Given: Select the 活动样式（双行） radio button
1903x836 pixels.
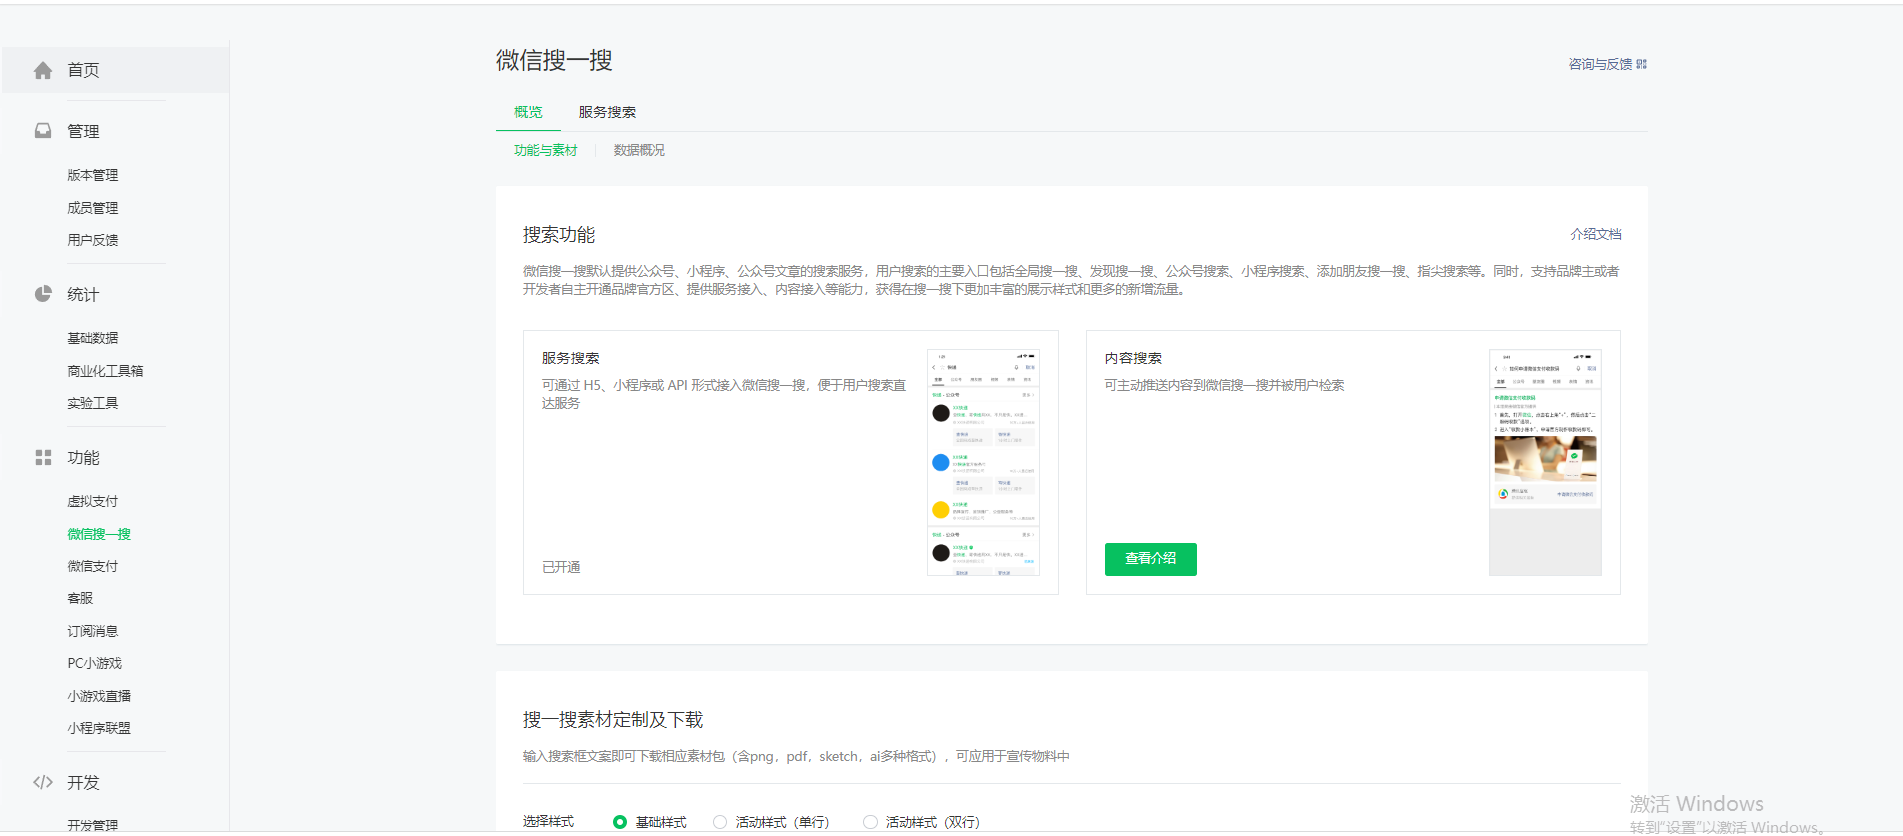Looking at the screenshot, I should coord(870,822).
